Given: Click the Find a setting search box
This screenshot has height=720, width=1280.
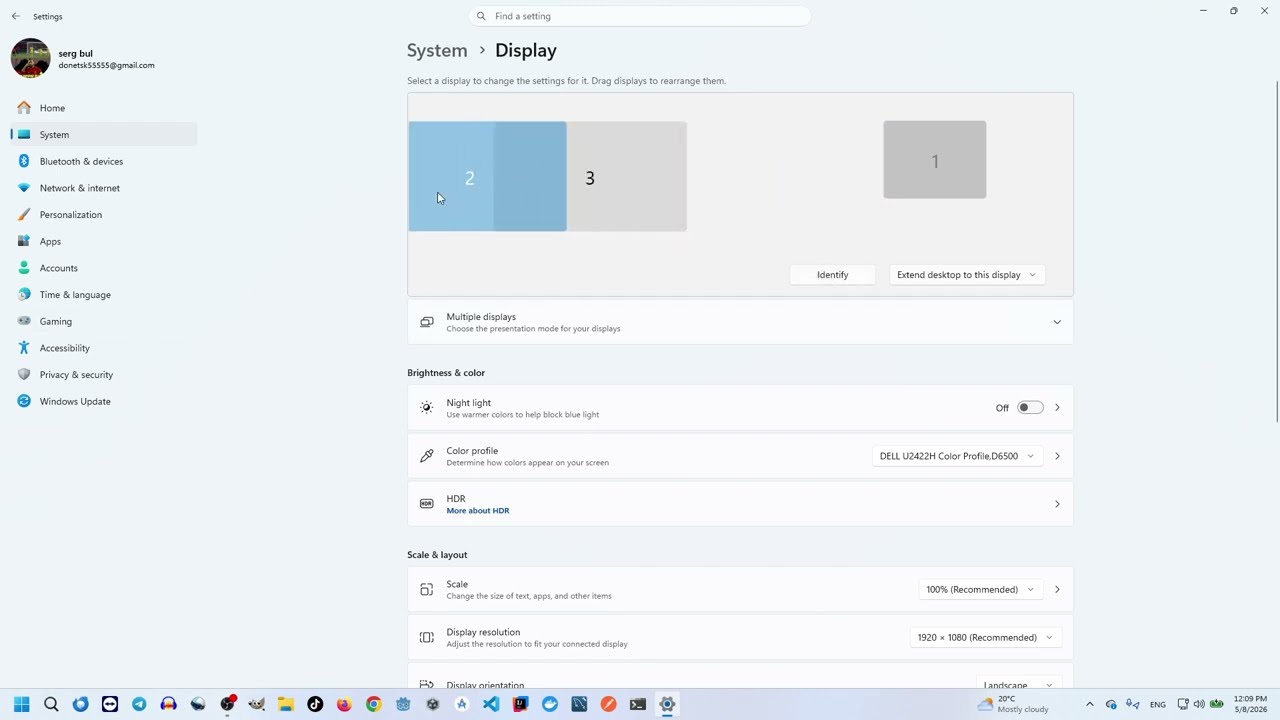Looking at the screenshot, I should pyautogui.click(x=640, y=16).
